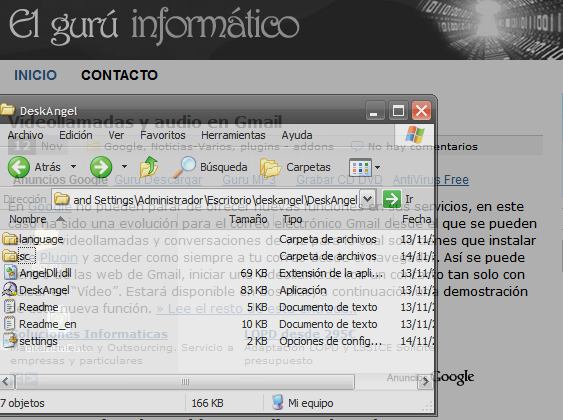This screenshot has width=563, height=420.
Task: Select the Readme text document icon
Action: [9, 307]
